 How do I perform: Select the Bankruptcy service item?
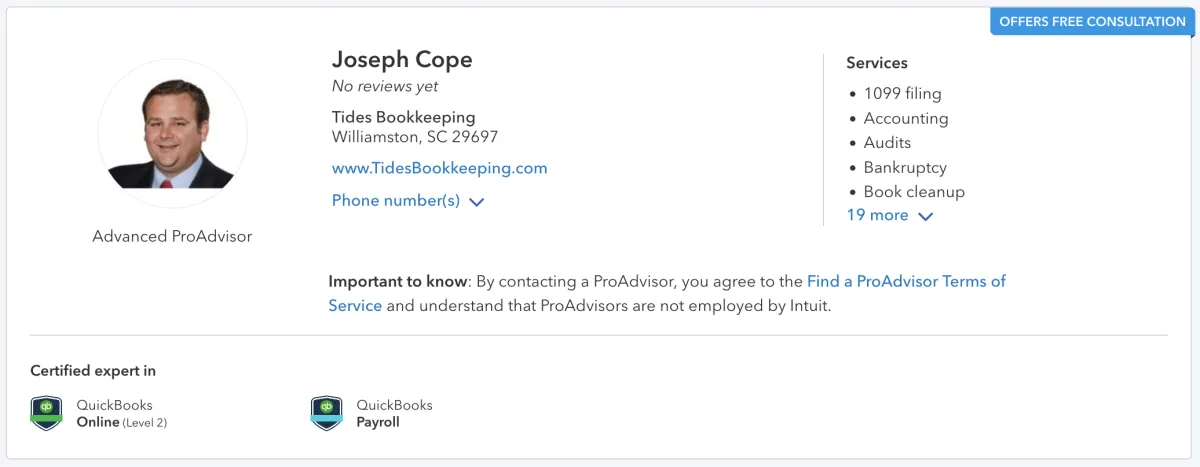click(904, 167)
